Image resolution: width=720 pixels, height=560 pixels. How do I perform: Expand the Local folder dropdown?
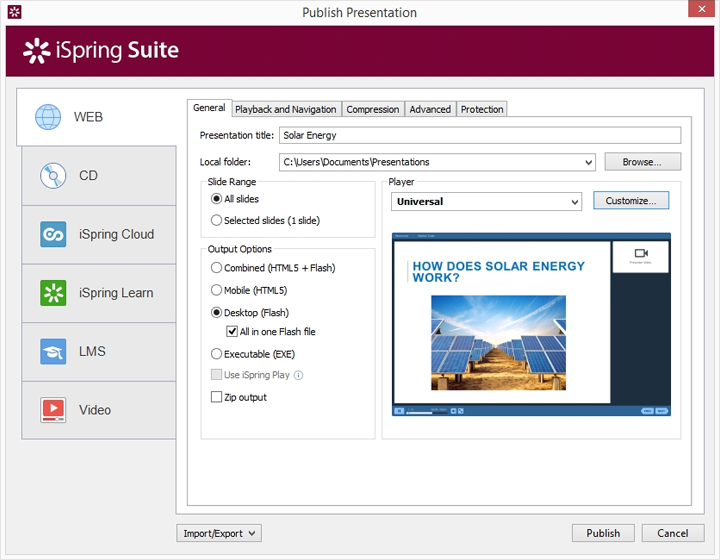click(x=588, y=162)
